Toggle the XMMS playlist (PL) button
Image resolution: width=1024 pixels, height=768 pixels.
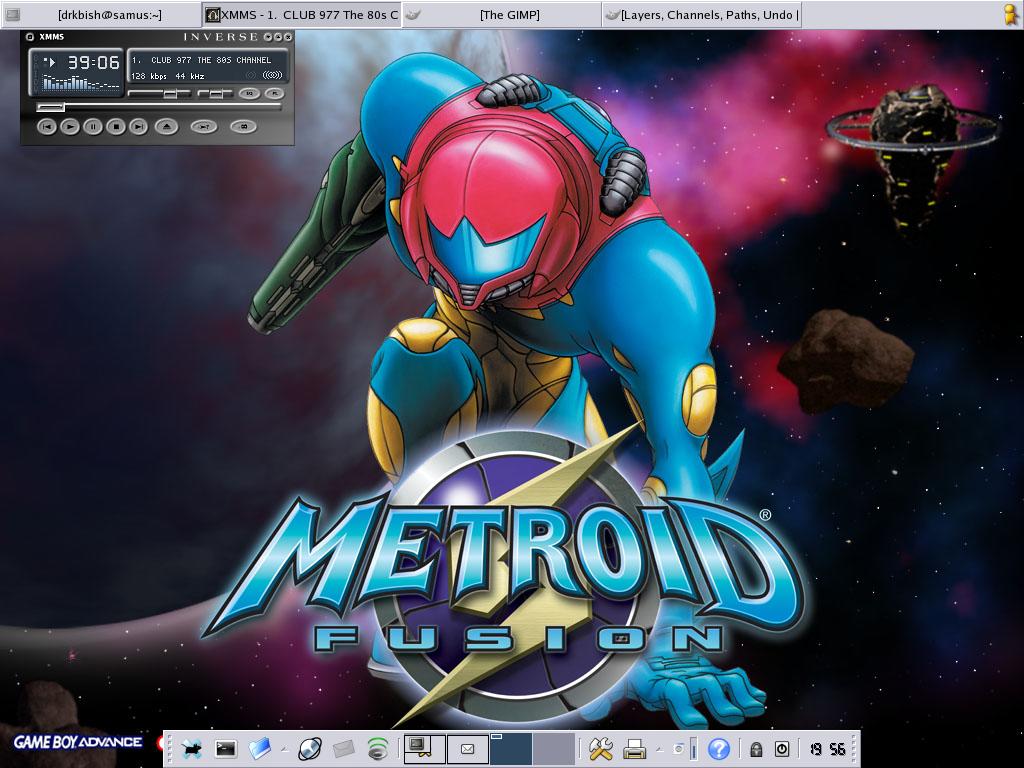(274, 93)
